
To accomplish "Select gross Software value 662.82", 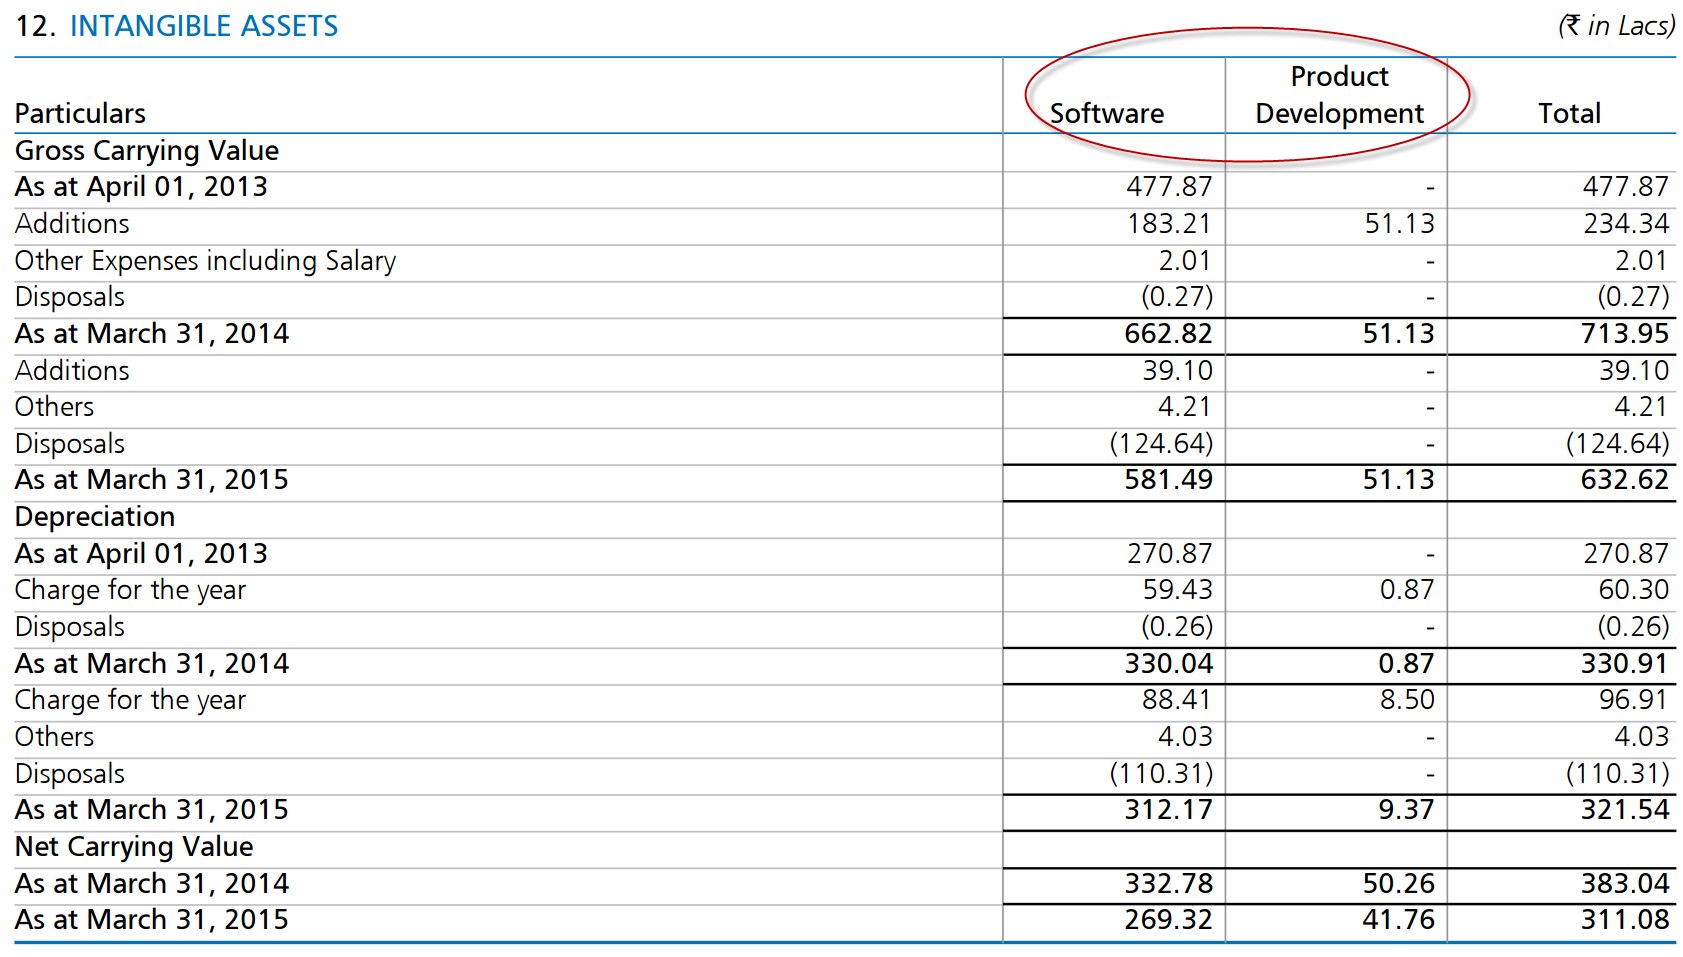I will 1168,334.
